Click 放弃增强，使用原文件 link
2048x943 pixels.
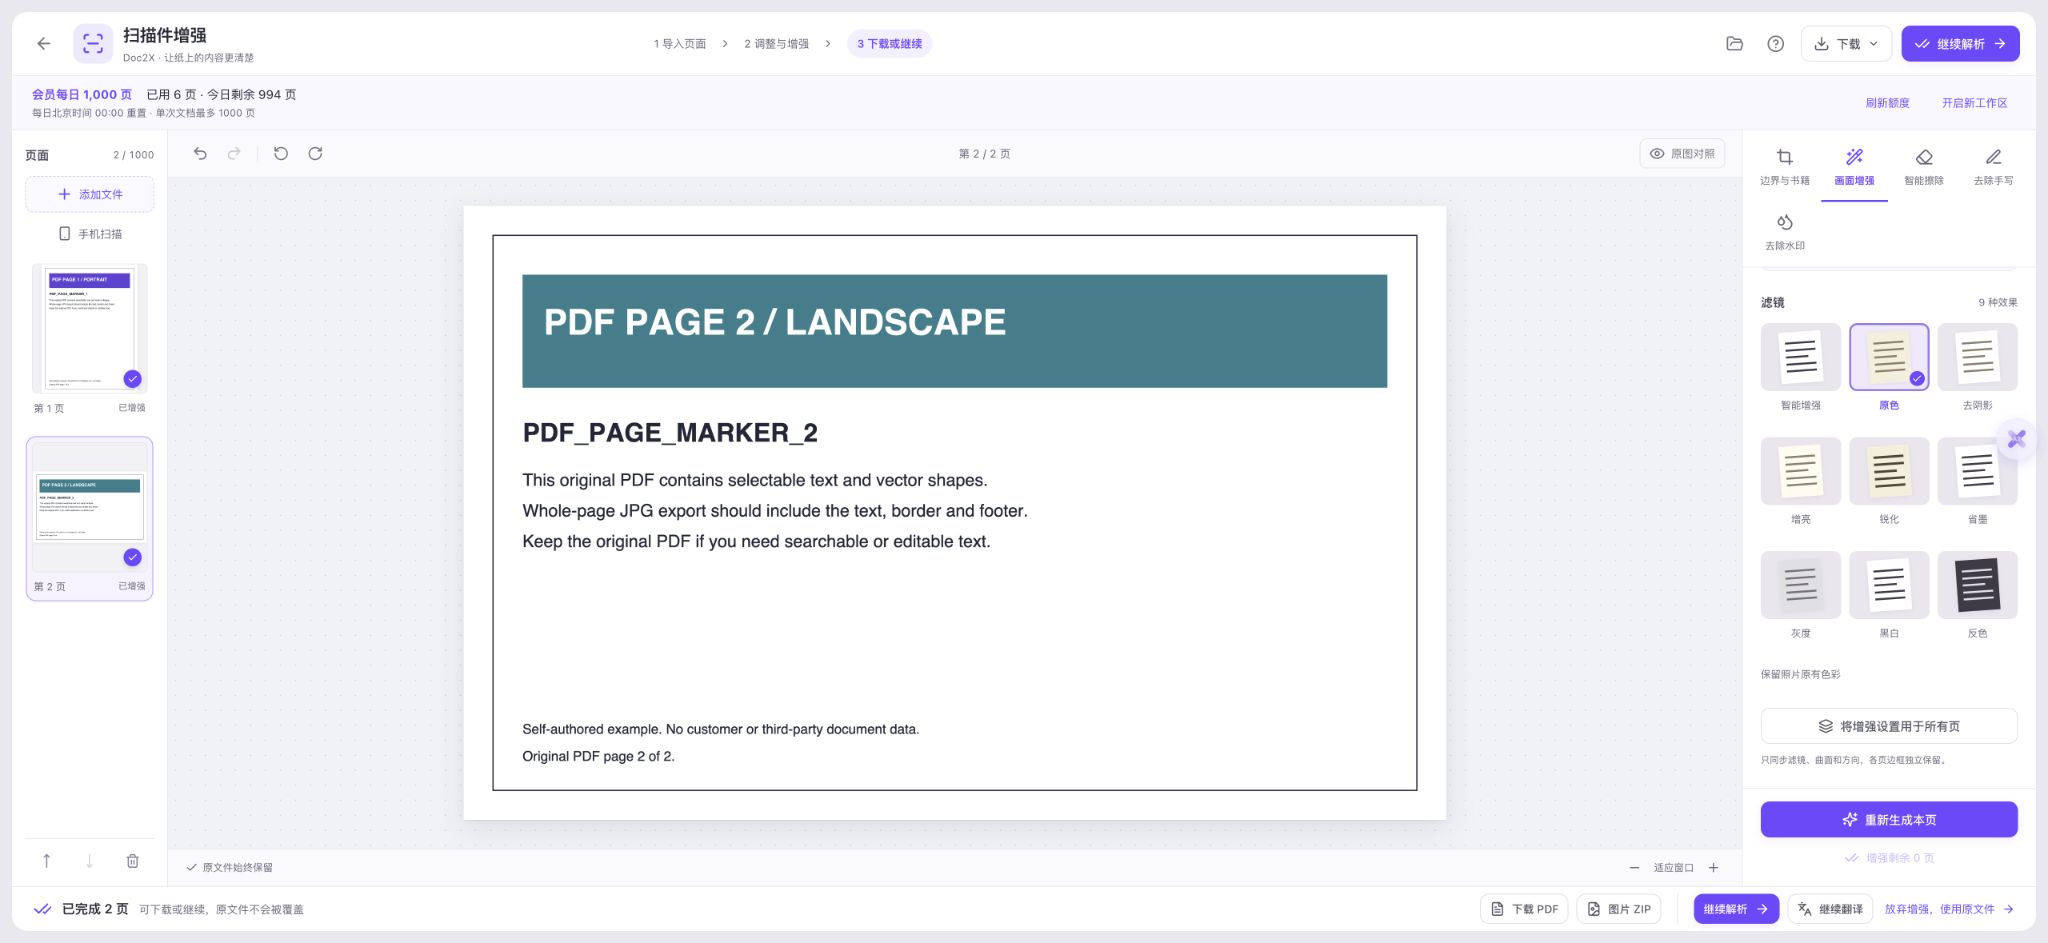tap(1949, 909)
